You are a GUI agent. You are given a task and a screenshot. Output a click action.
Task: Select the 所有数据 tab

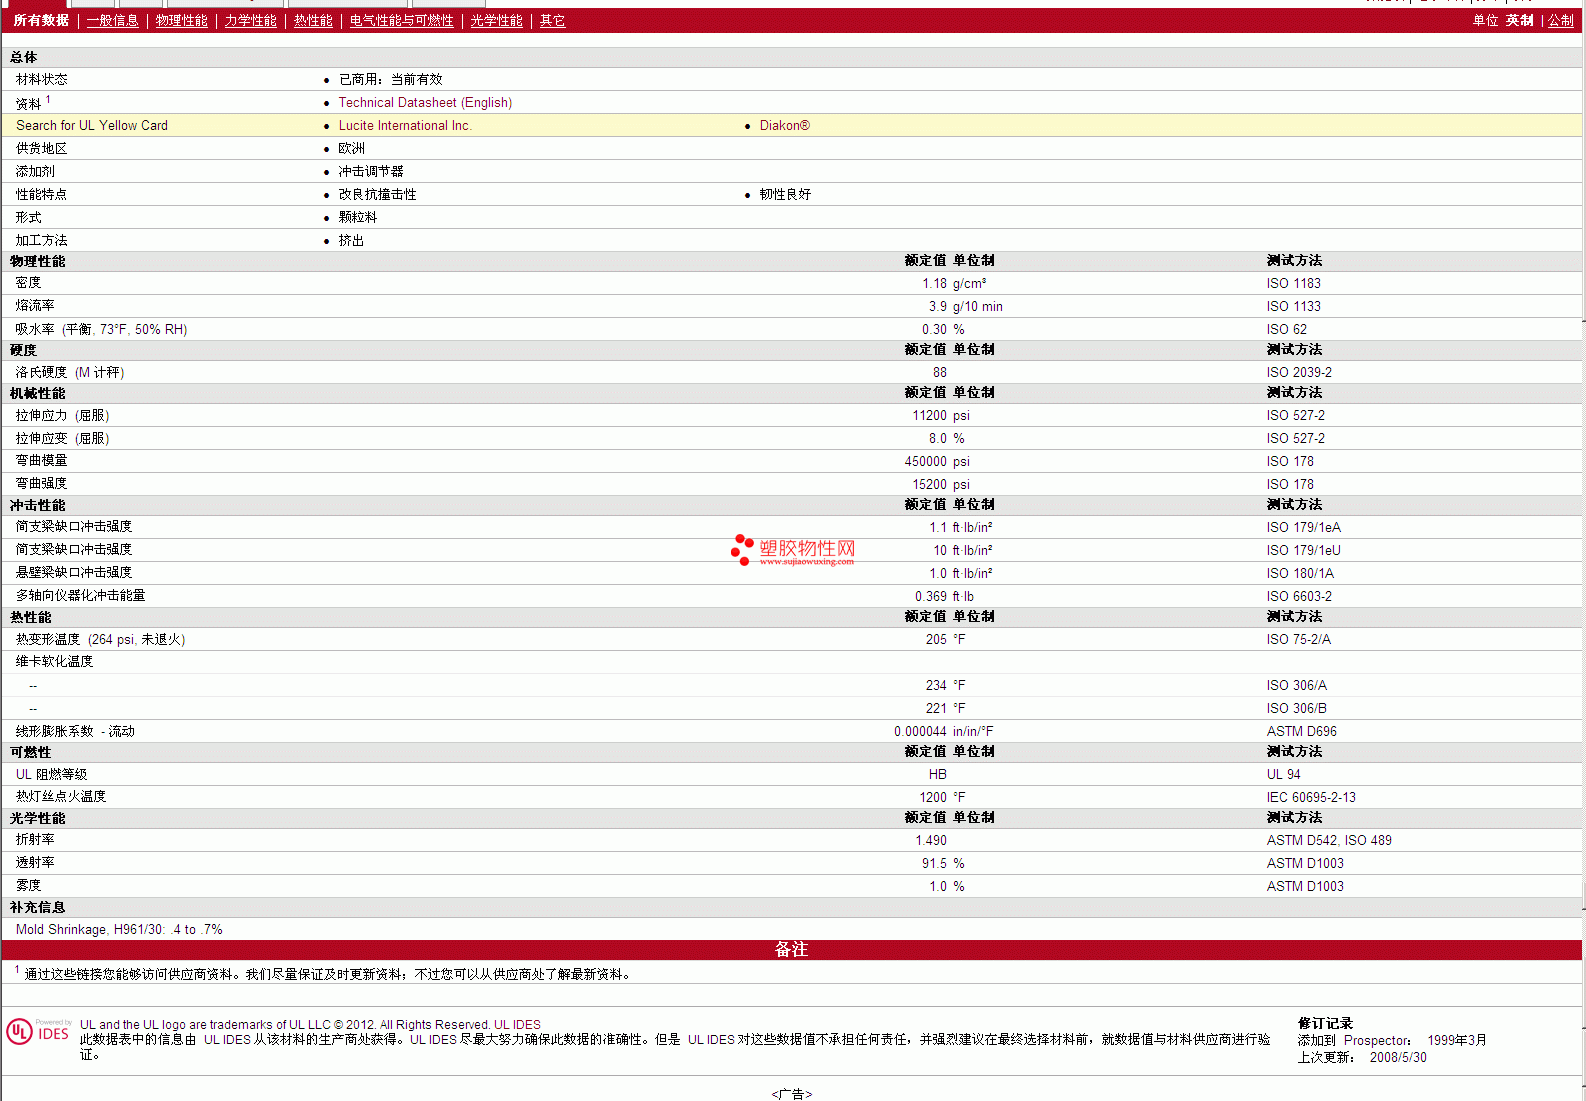41,21
